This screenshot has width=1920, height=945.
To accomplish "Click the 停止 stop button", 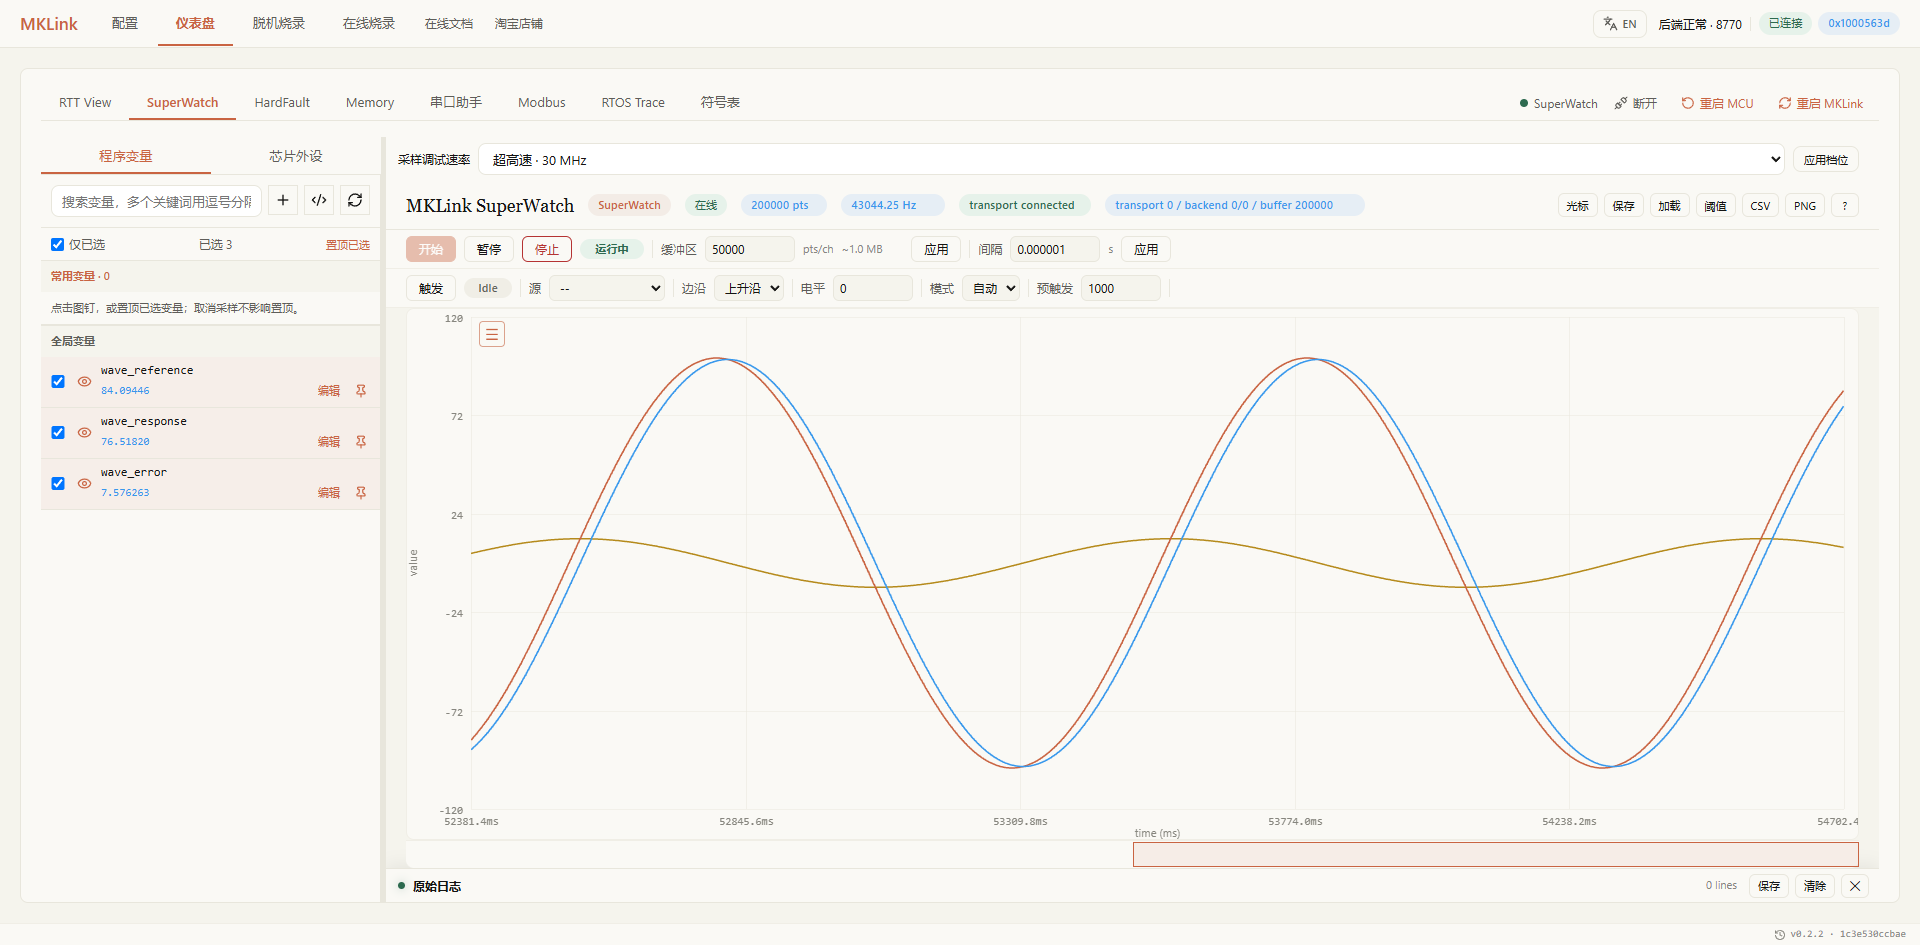I will pyautogui.click(x=547, y=249).
